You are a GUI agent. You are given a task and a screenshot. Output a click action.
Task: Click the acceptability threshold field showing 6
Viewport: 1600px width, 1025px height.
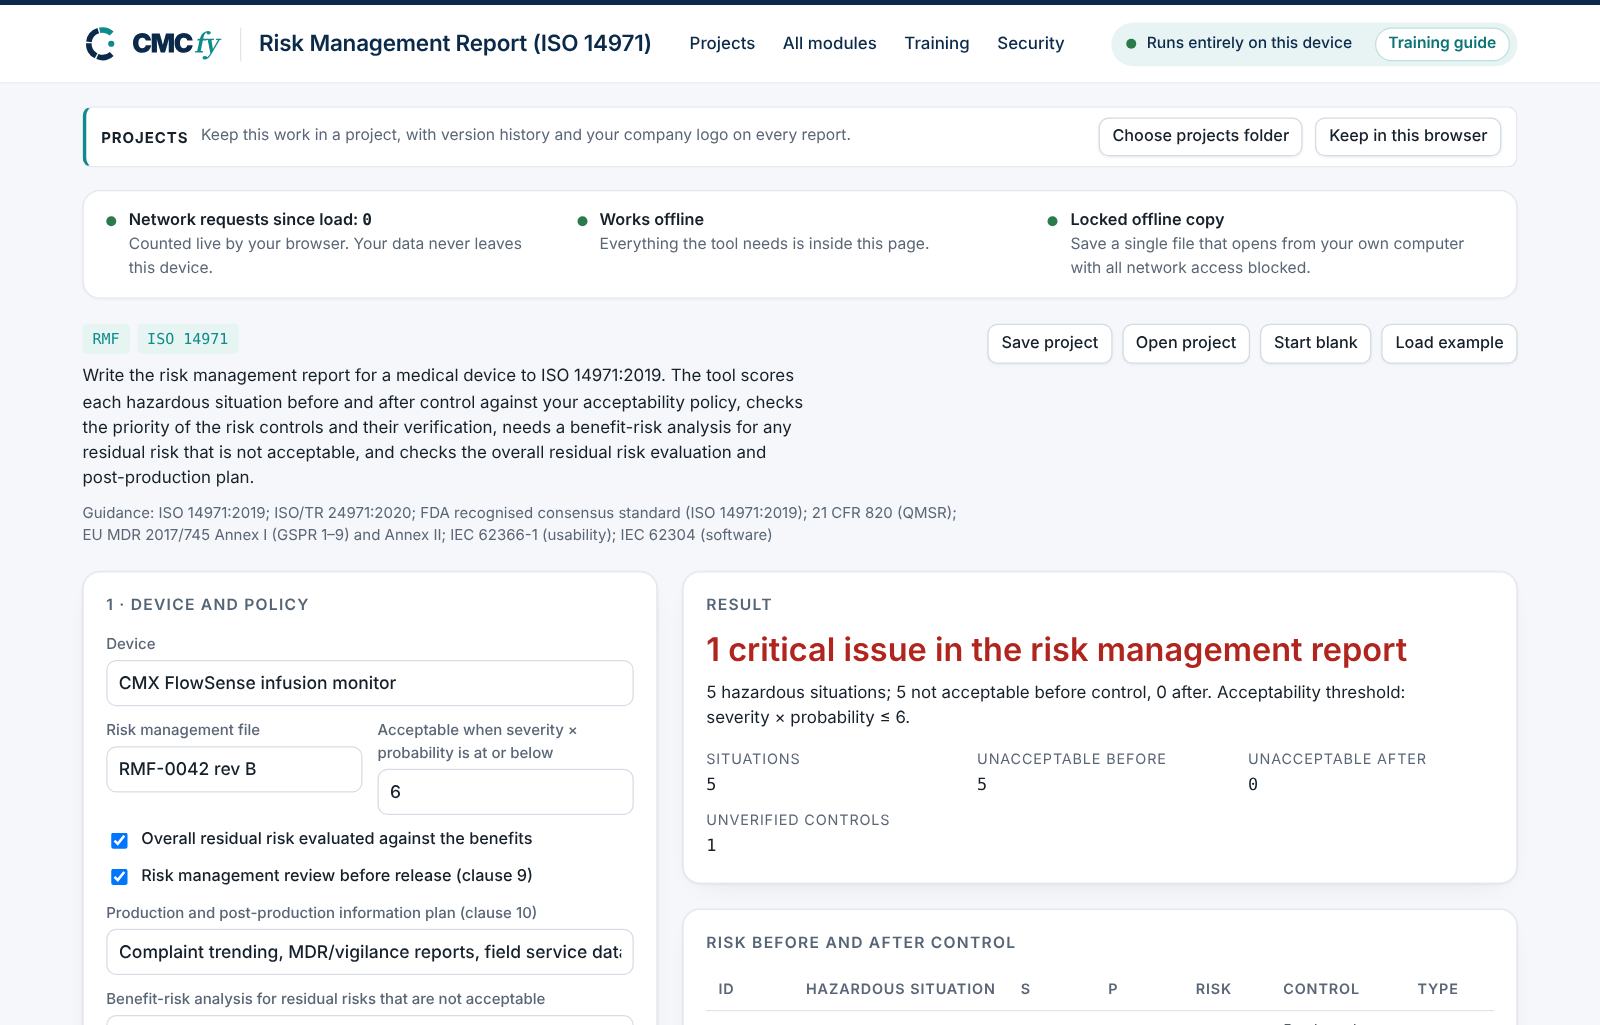(505, 792)
